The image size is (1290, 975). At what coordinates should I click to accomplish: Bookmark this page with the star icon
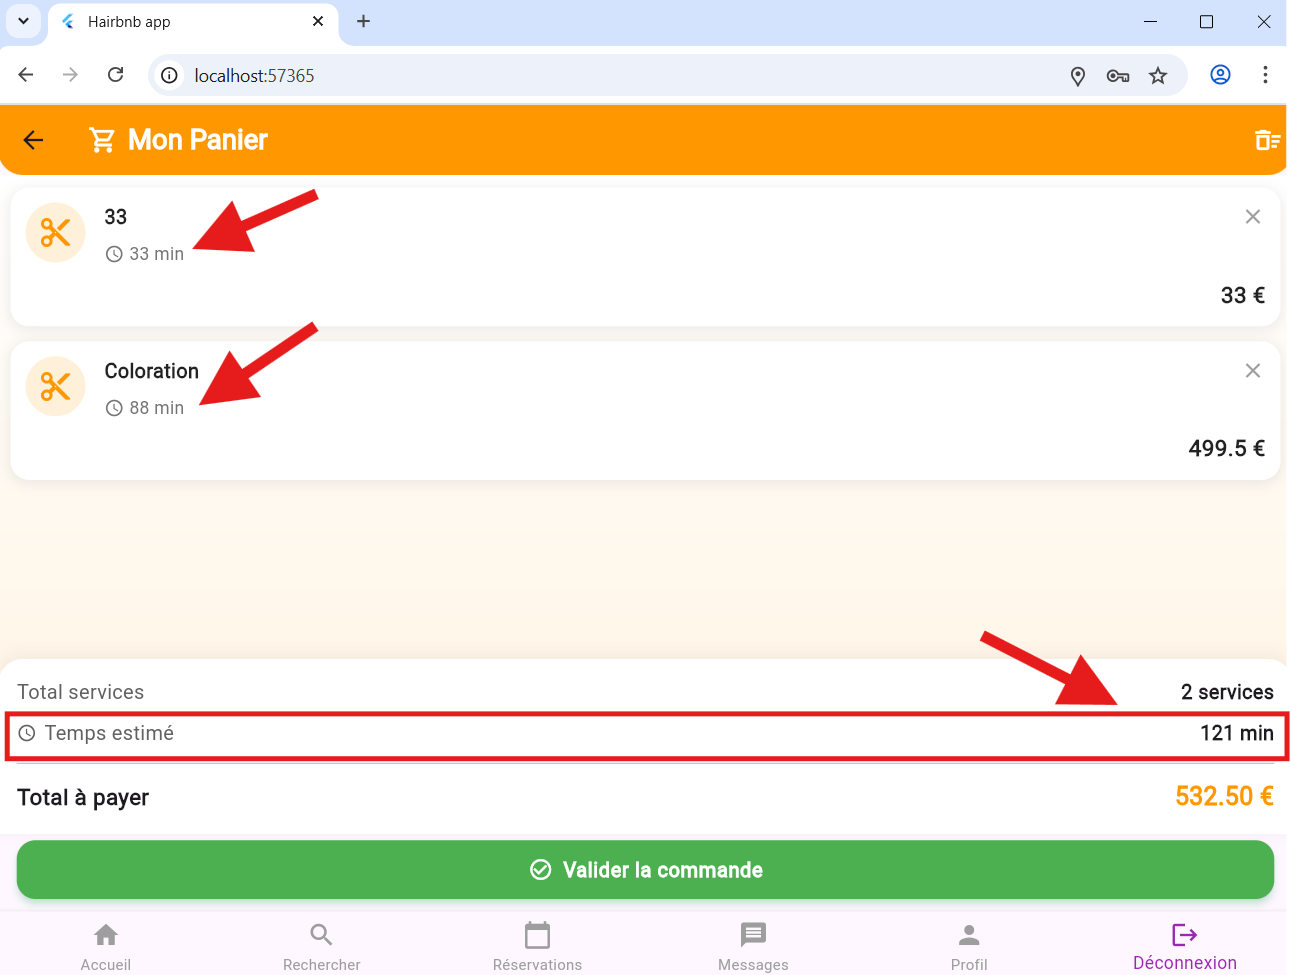coord(1158,76)
